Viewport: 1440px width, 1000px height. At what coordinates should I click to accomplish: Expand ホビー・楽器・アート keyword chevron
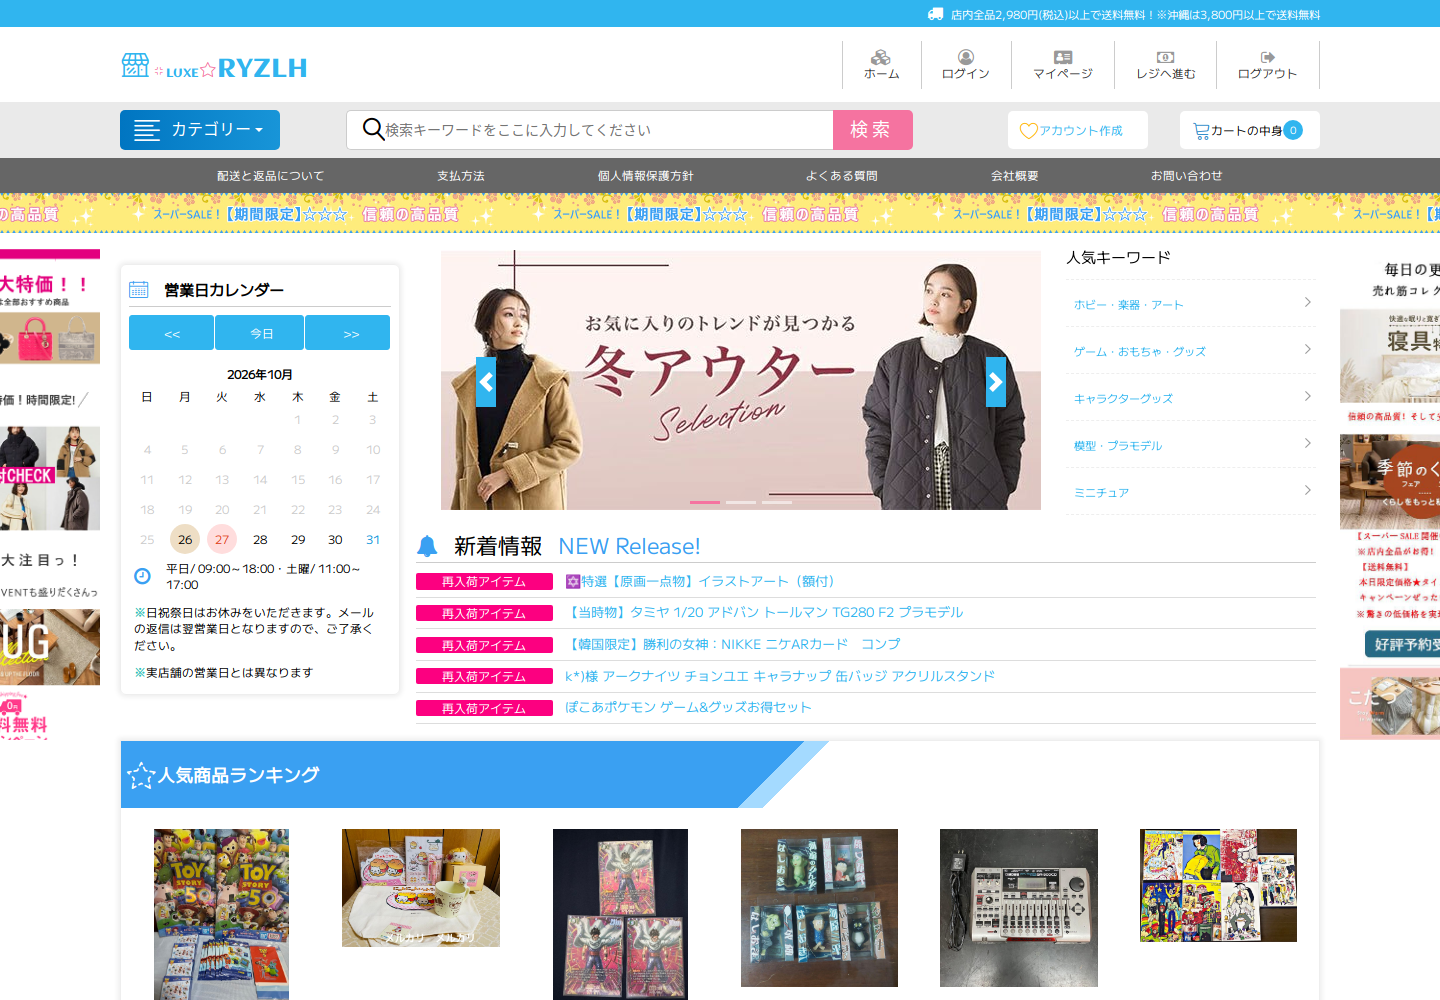point(1307,302)
